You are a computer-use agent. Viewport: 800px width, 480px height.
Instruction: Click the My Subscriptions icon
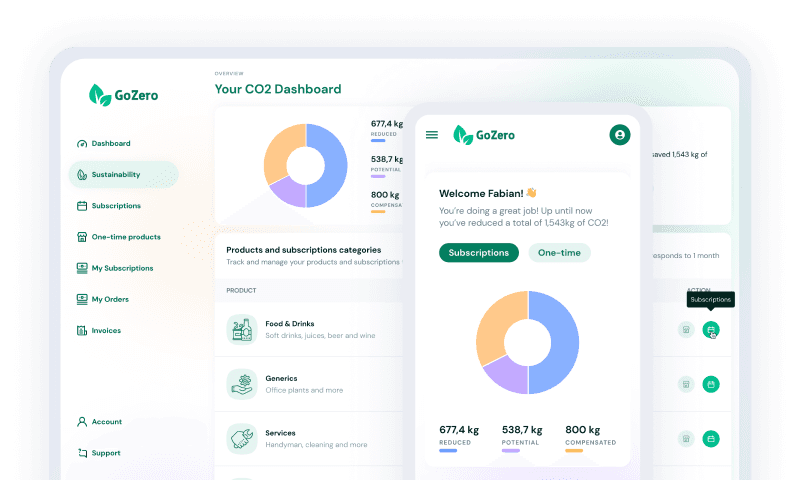coord(82,268)
